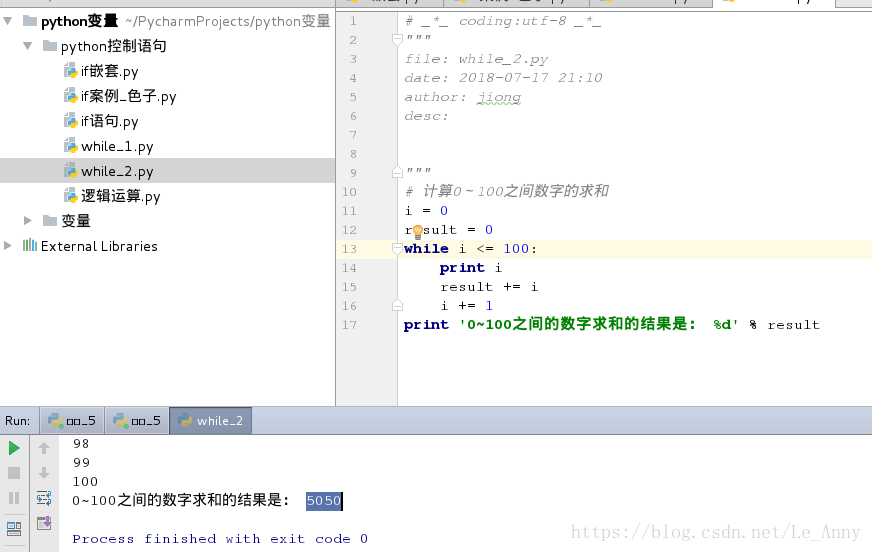This screenshot has width=872, height=552.
Task: Select if案例_色子.py file
Action: (128, 96)
